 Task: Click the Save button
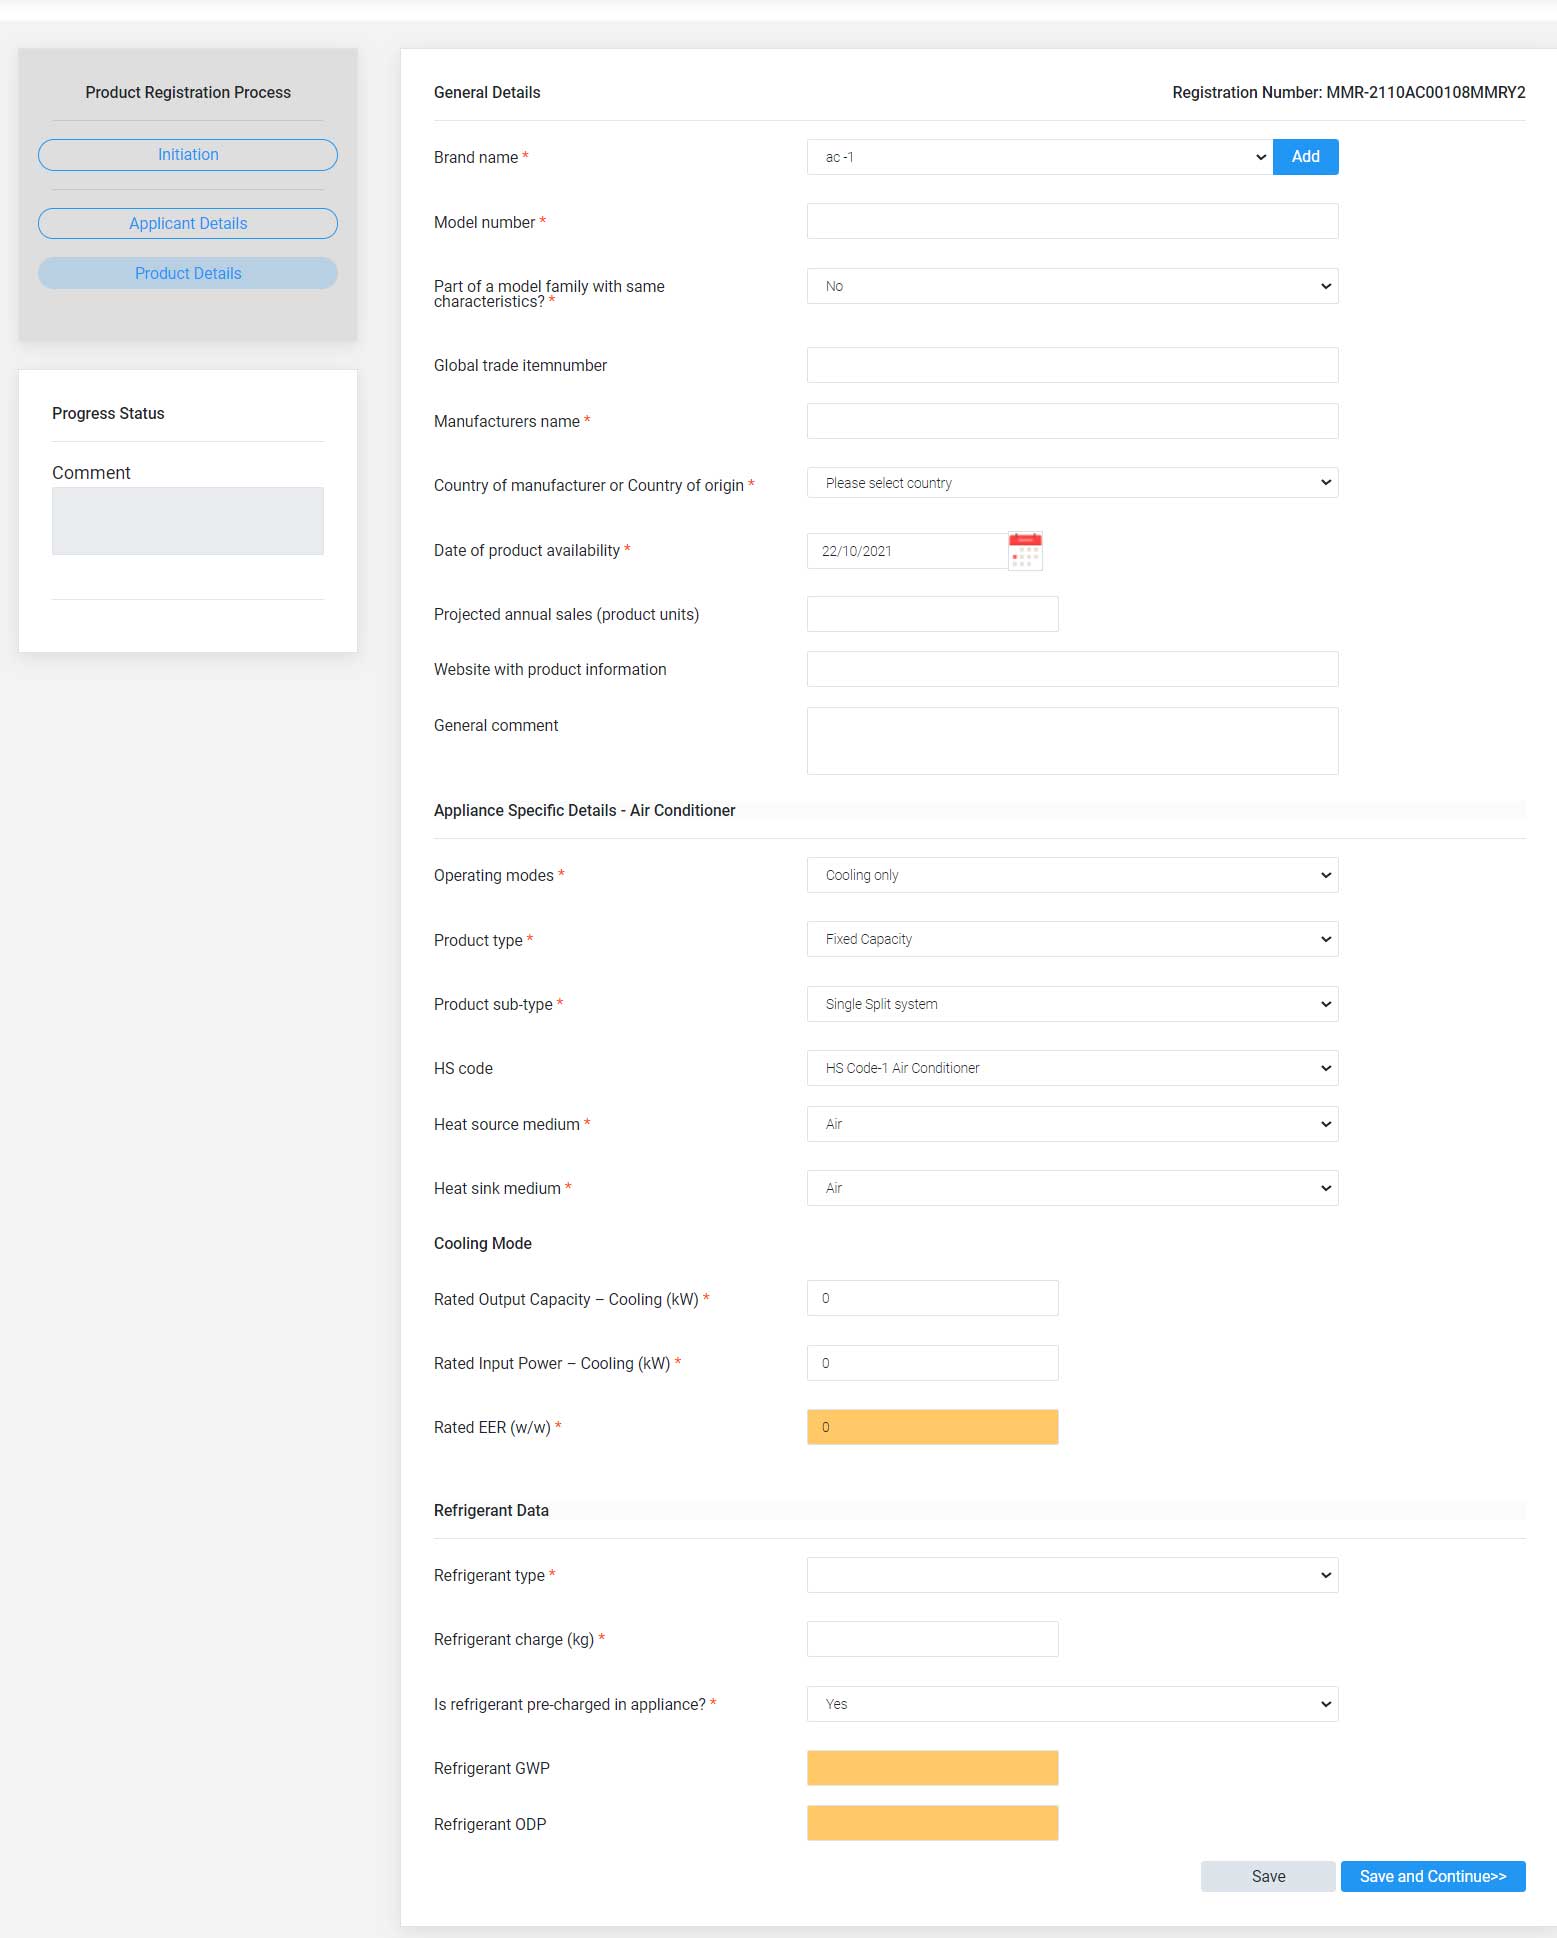1268,1876
